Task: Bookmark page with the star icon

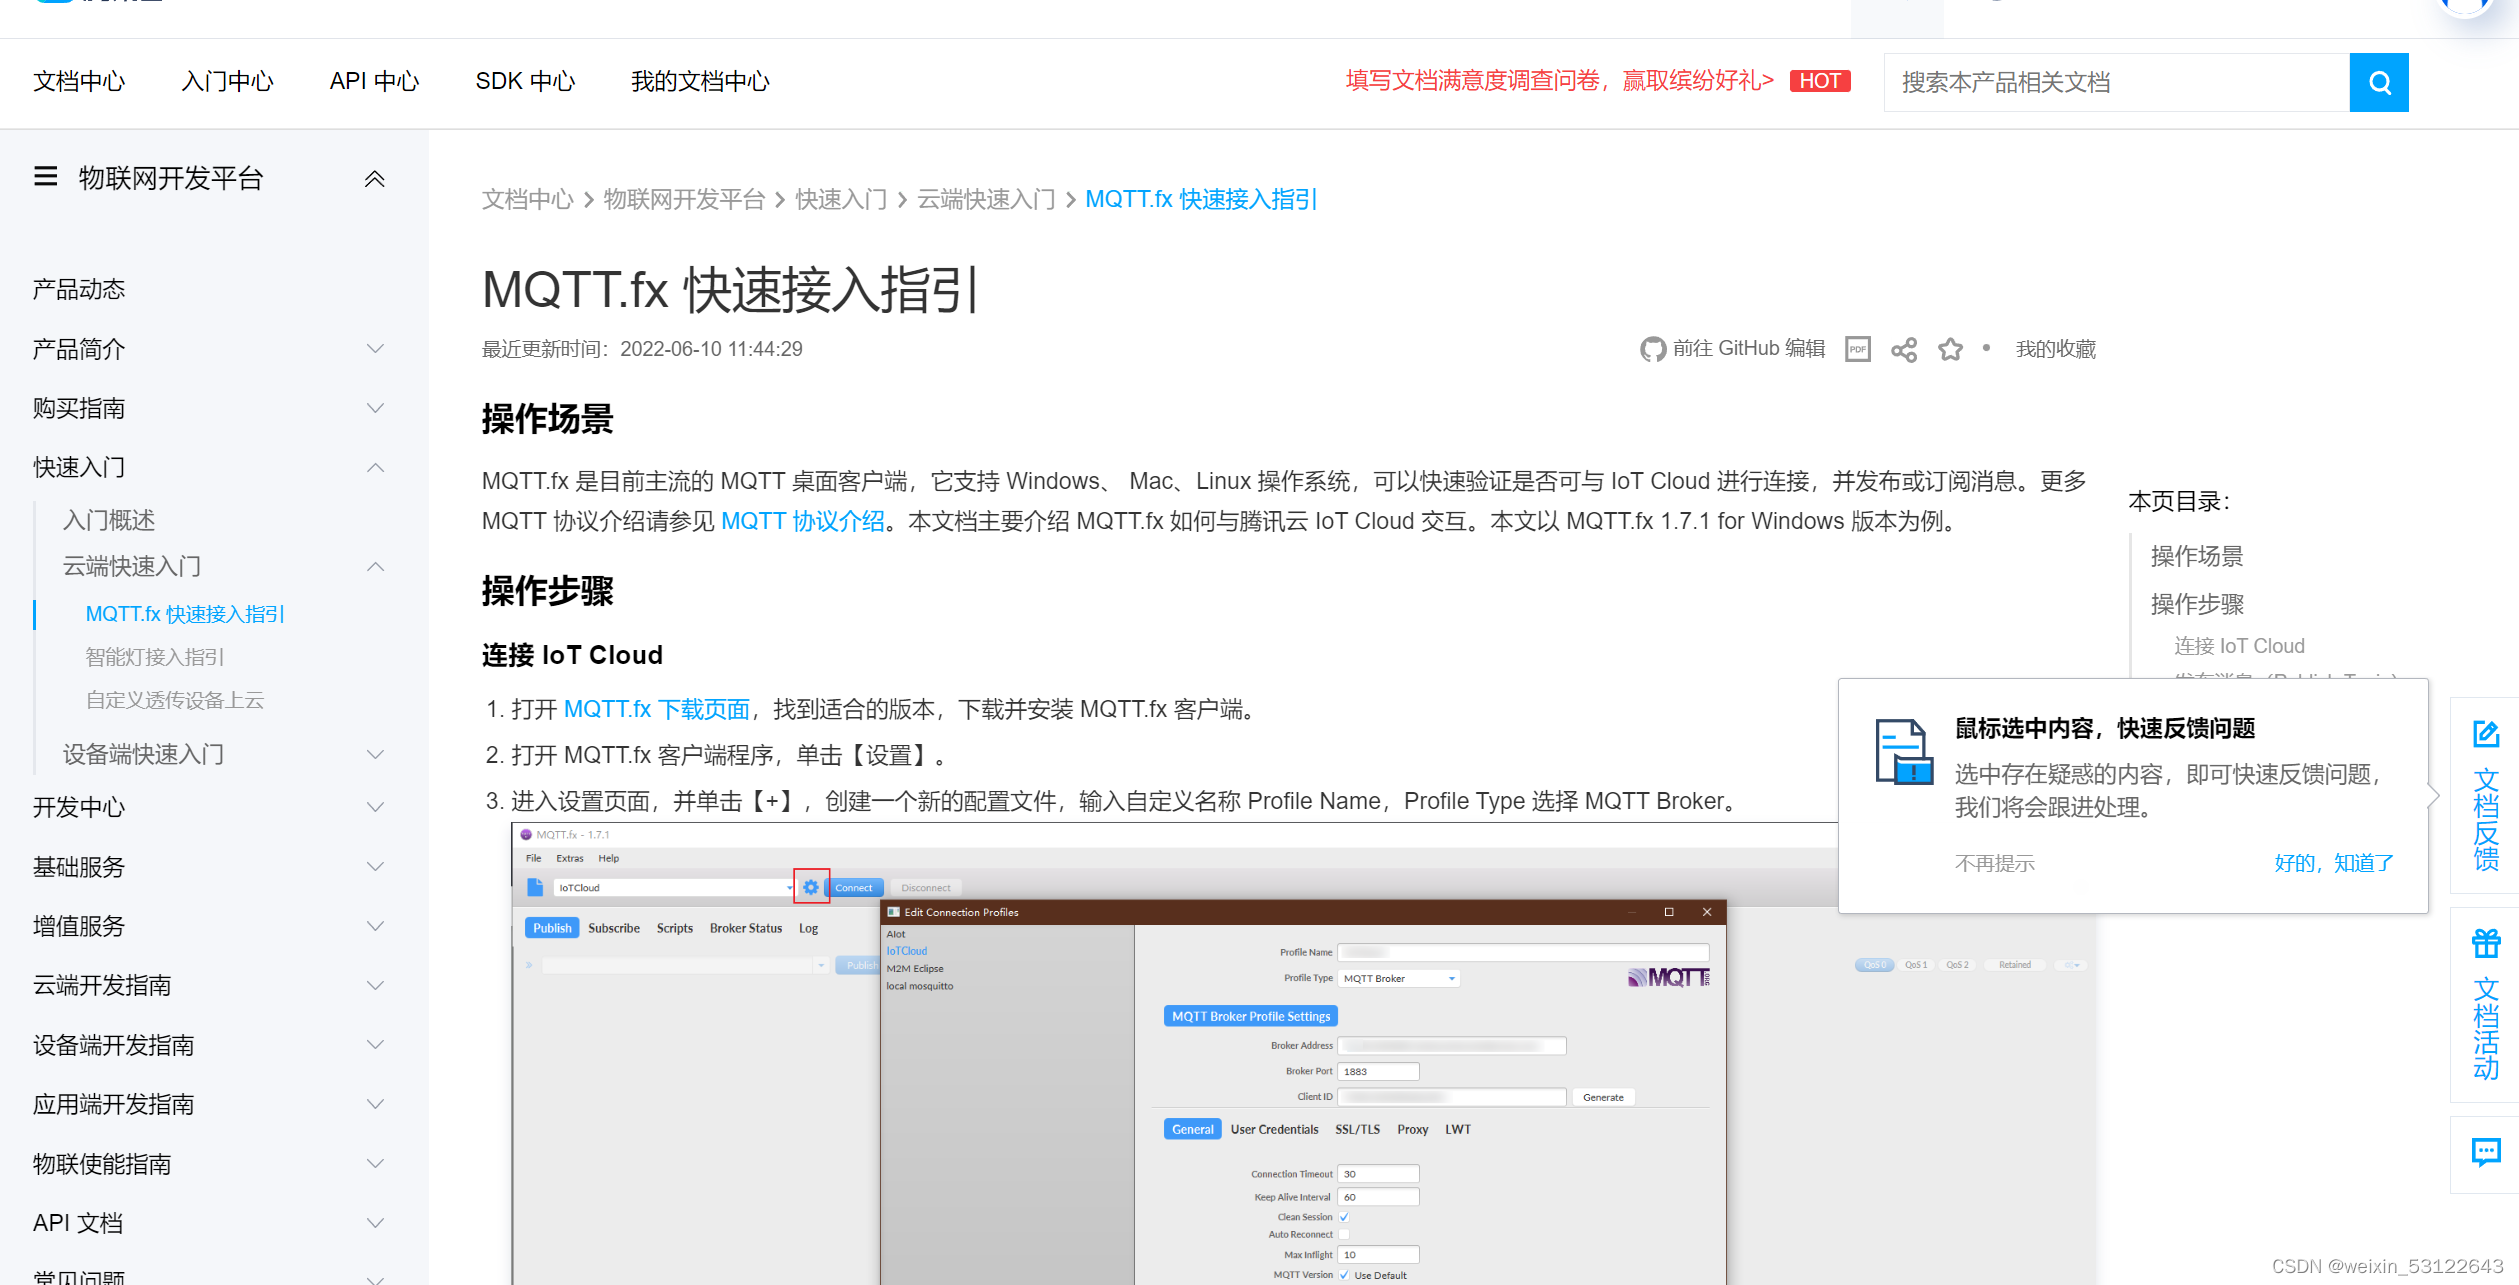Action: point(1950,349)
